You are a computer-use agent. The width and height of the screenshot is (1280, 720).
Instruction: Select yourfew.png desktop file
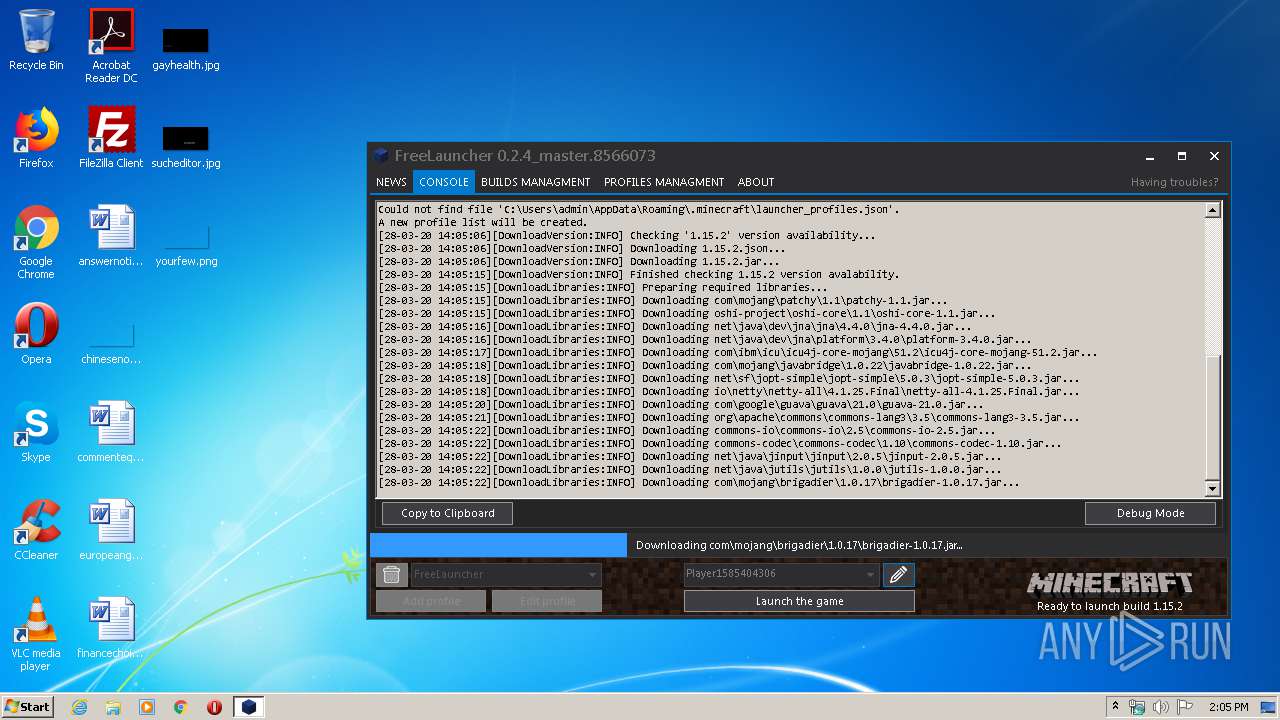(x=186, y=244)
